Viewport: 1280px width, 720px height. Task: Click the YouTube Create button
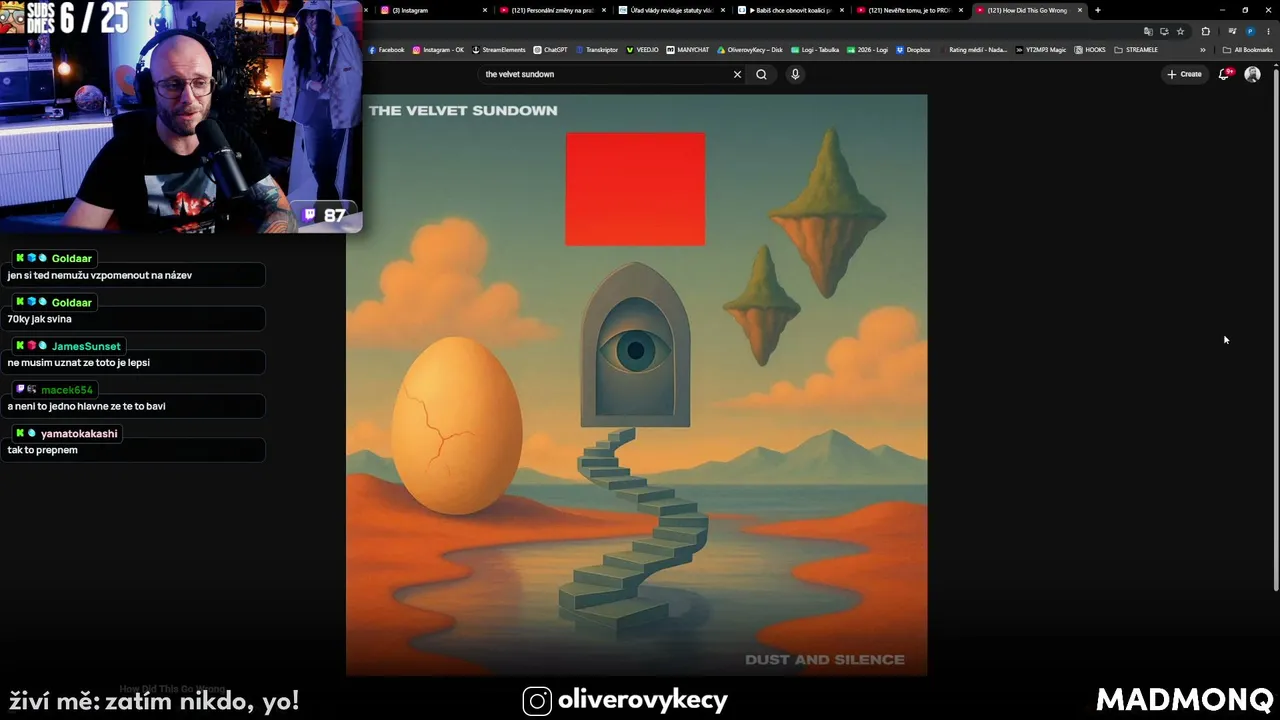[1185, 74]
